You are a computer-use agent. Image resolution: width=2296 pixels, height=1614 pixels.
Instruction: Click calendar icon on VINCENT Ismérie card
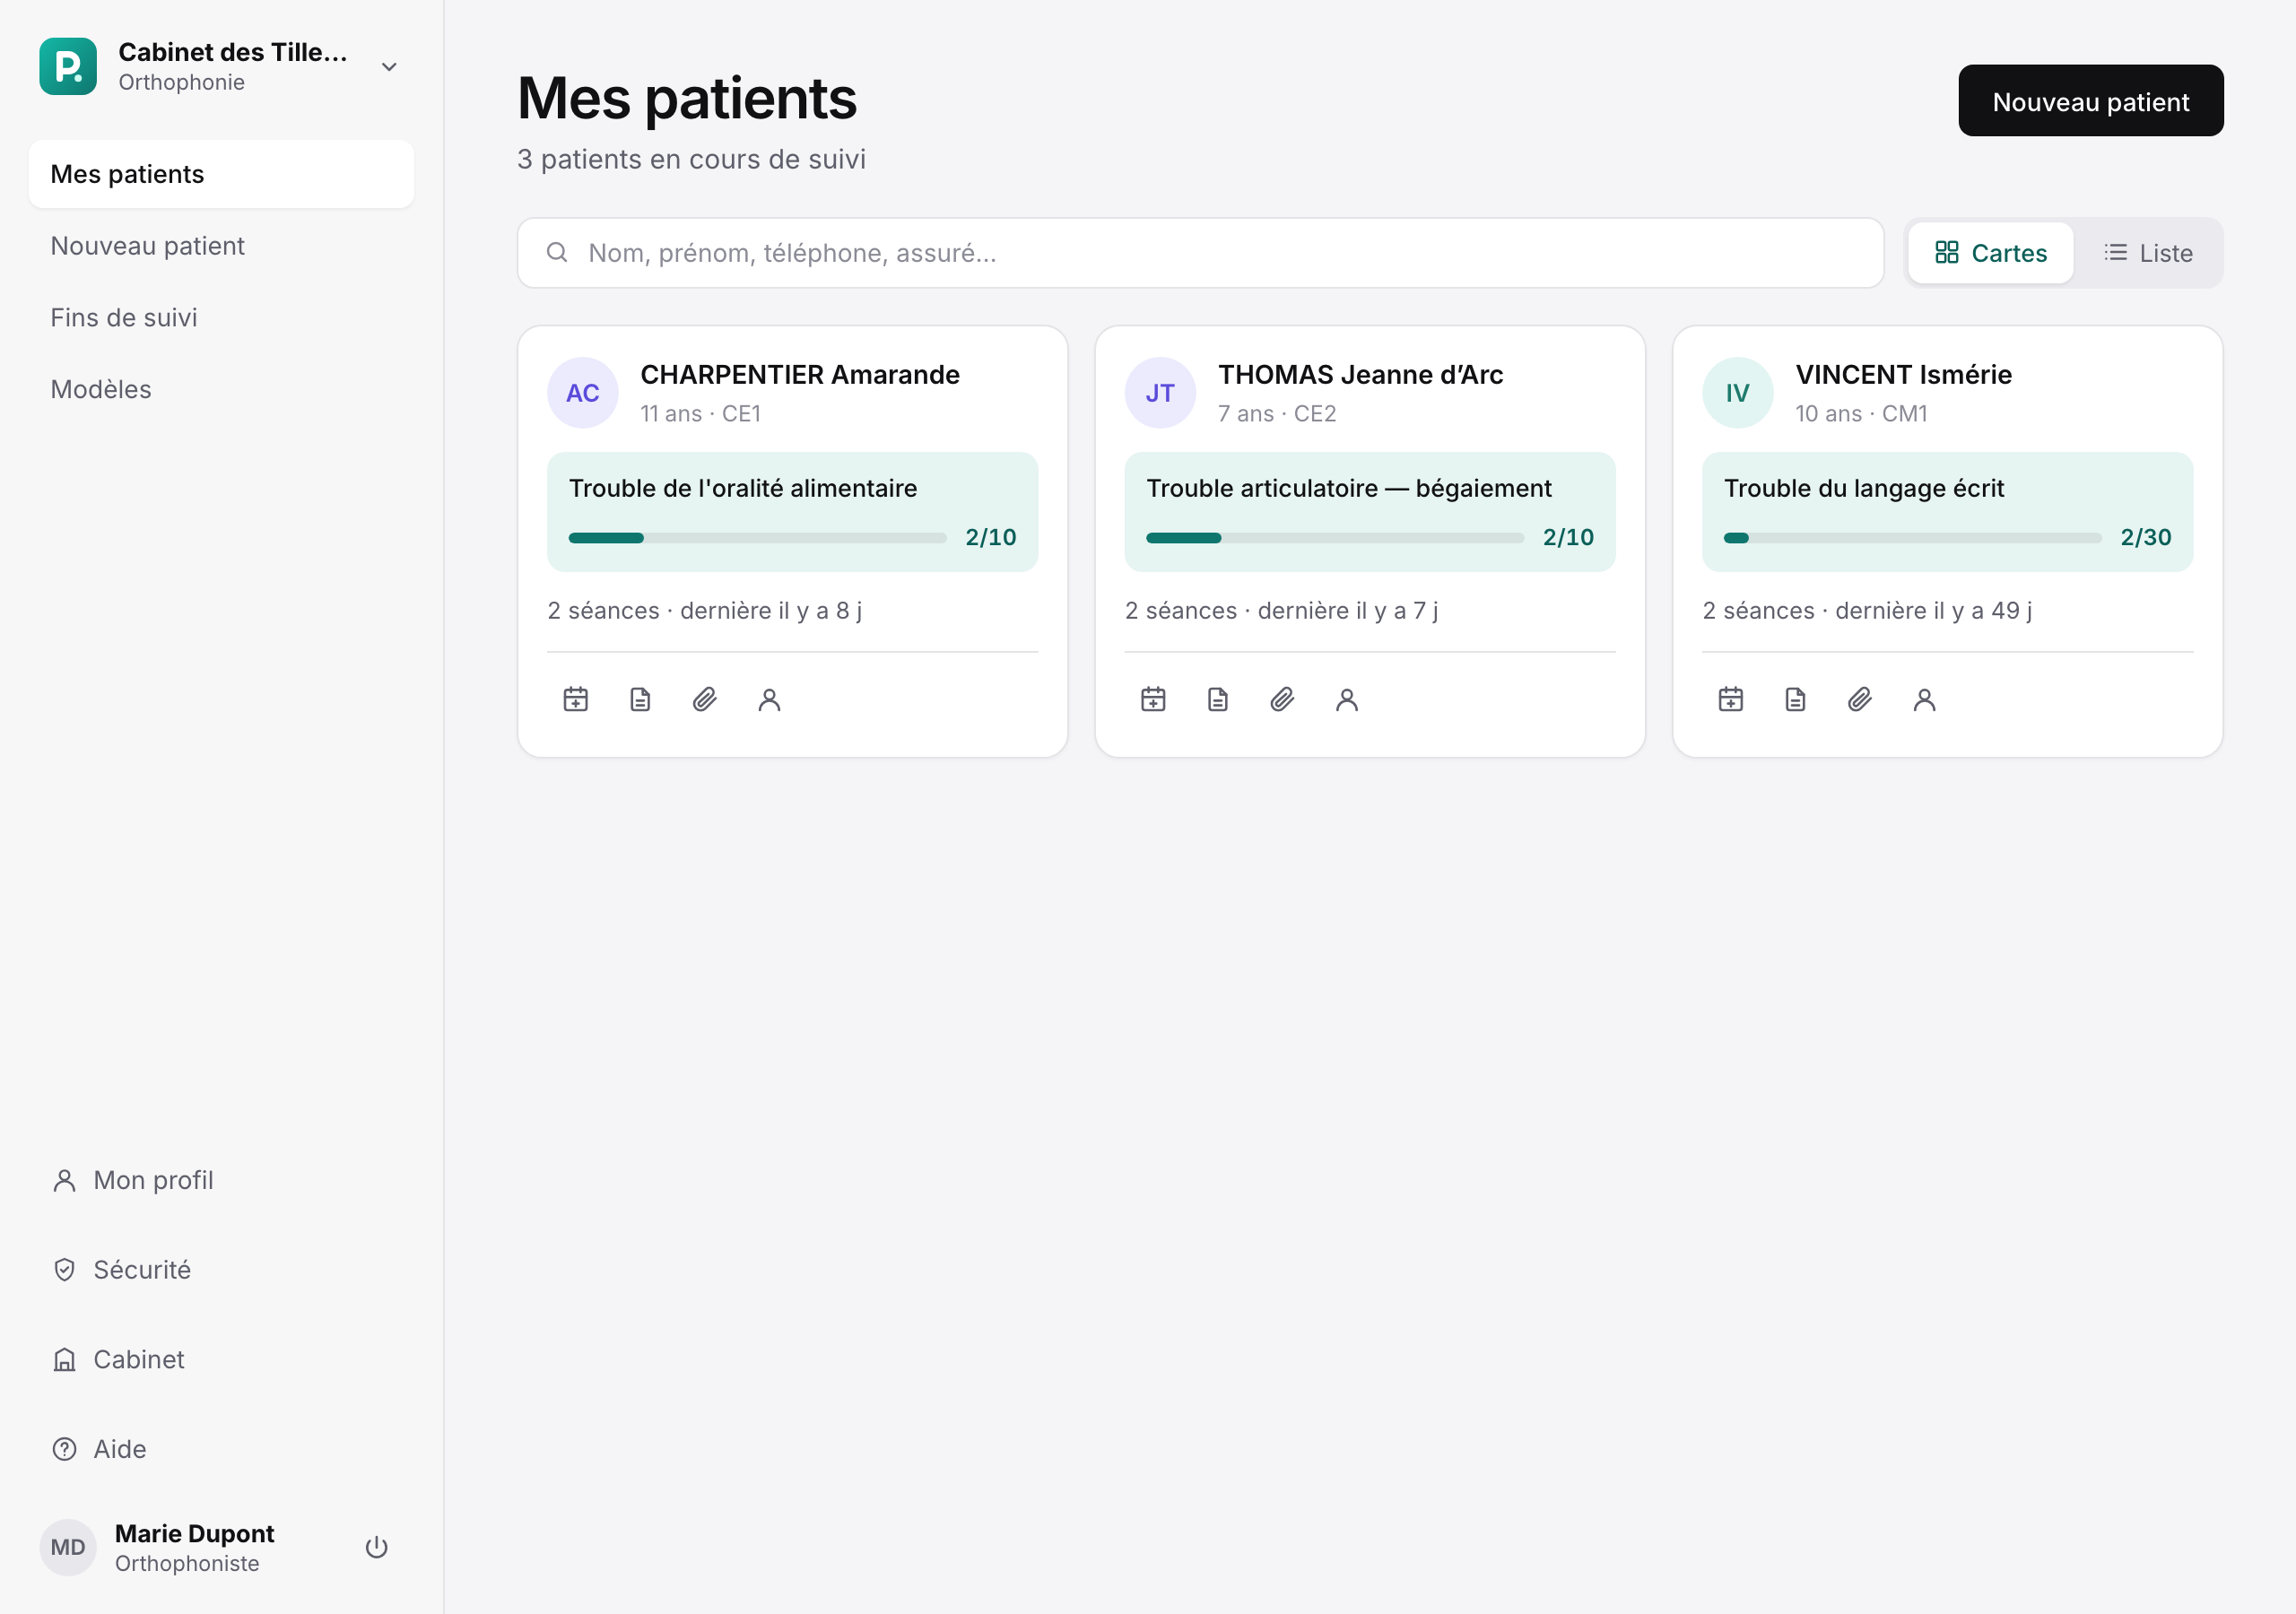pos(1731,699)
